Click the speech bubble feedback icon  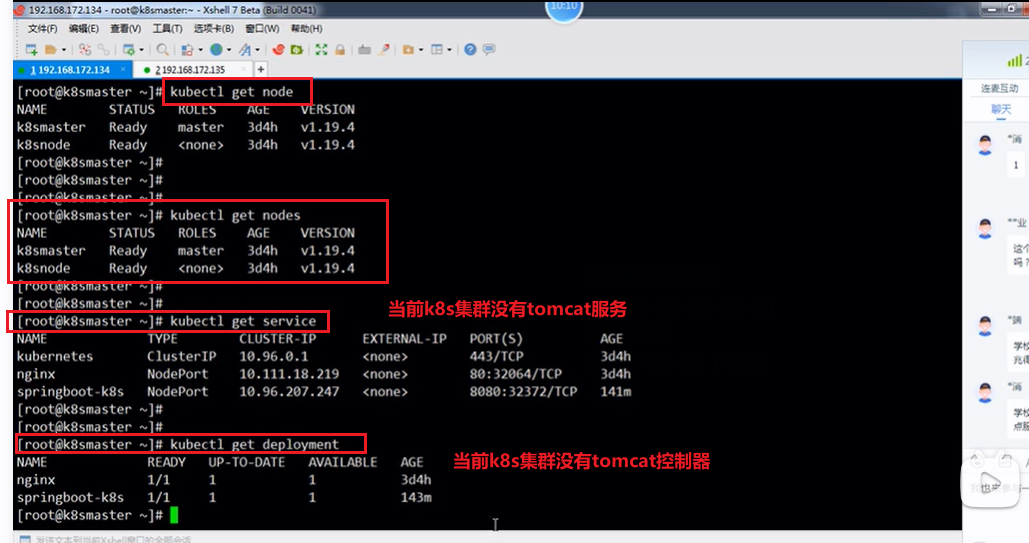[x=489, y=49]
